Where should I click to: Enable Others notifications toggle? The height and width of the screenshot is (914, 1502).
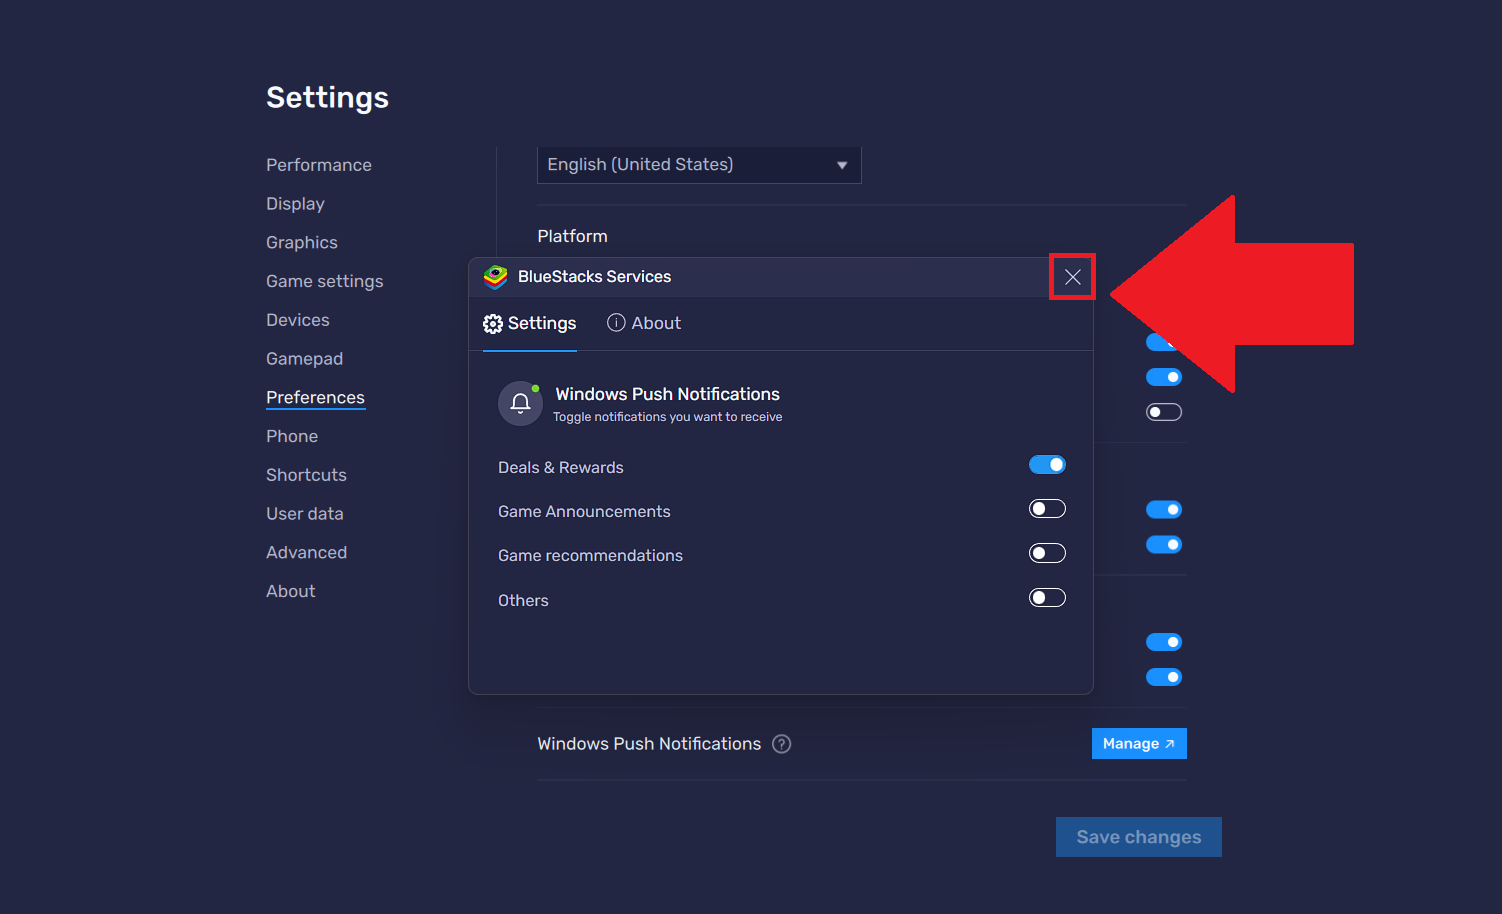(x=1047, y=598)
